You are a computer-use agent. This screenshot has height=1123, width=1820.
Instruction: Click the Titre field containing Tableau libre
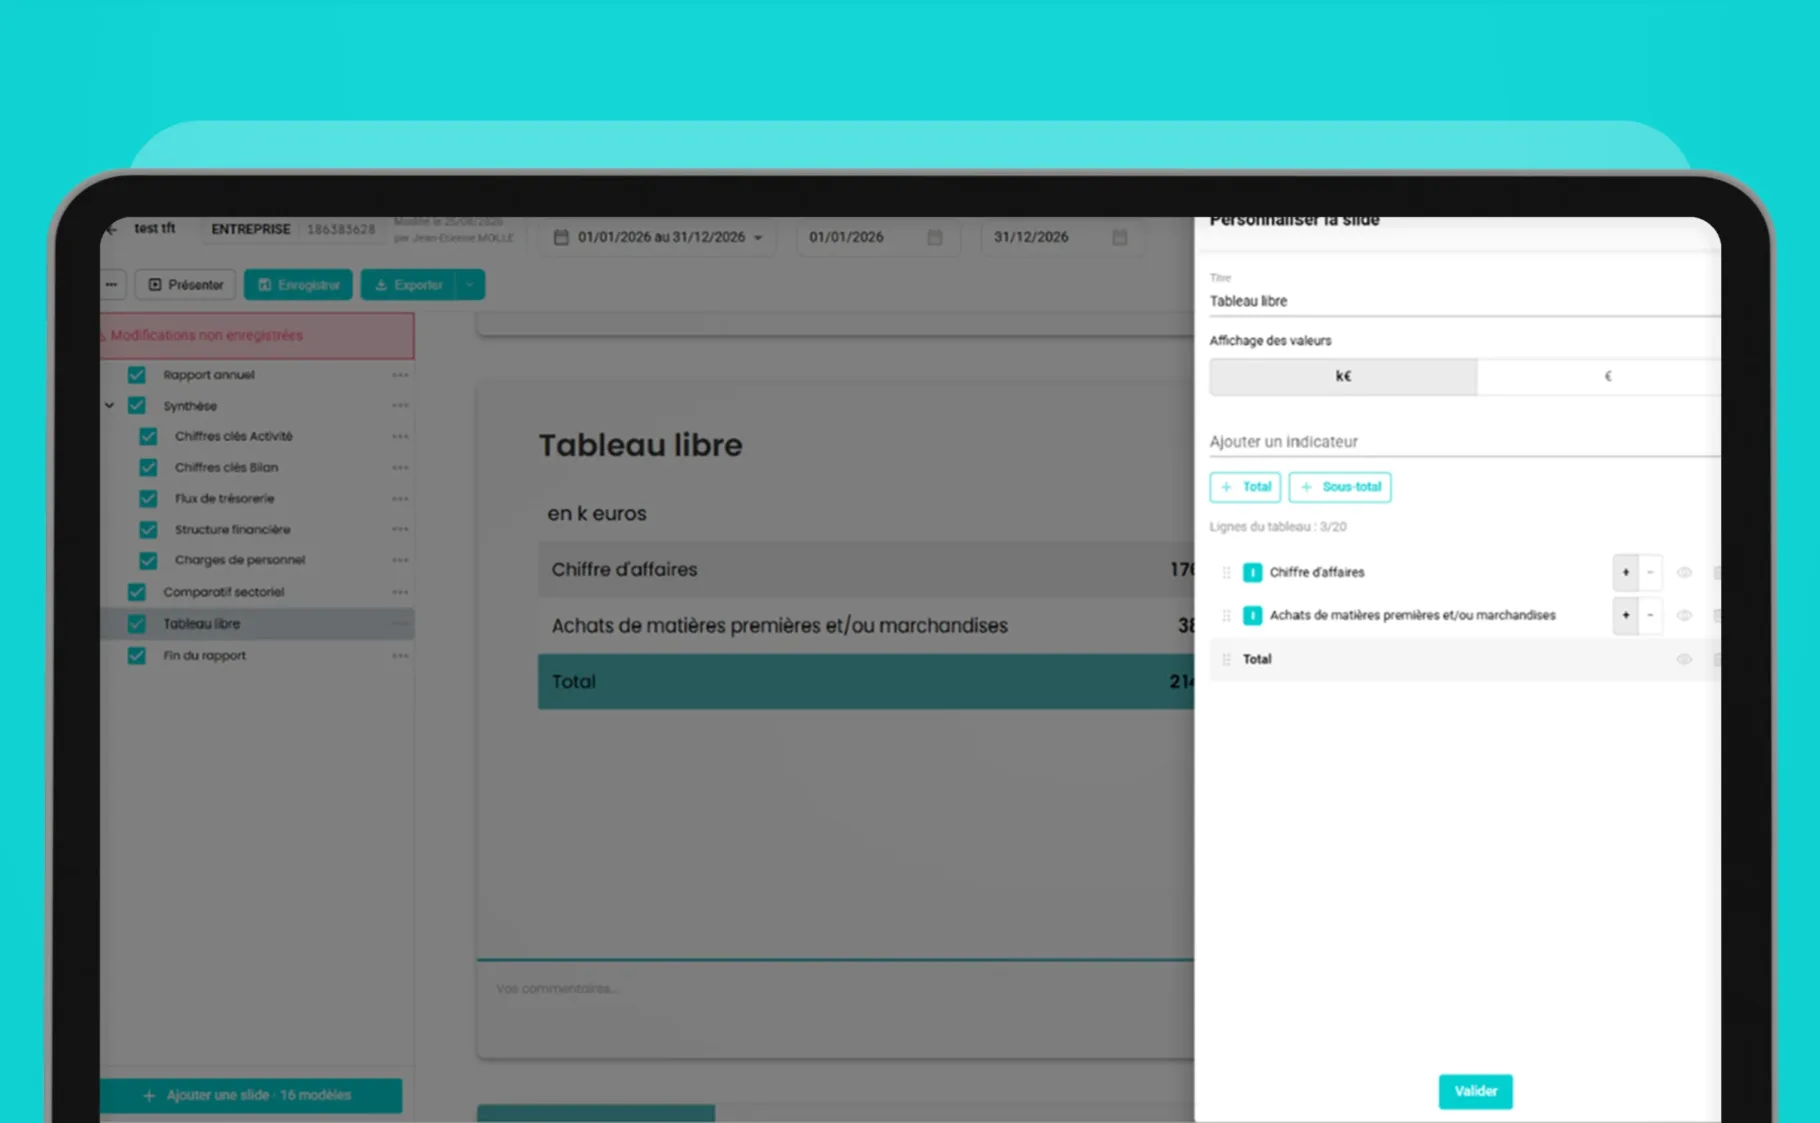[1465, 301]
